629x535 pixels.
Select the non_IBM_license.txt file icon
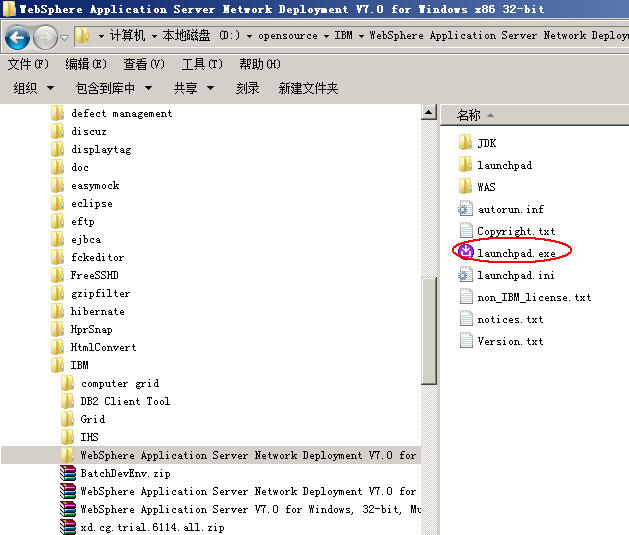point(466,297)
